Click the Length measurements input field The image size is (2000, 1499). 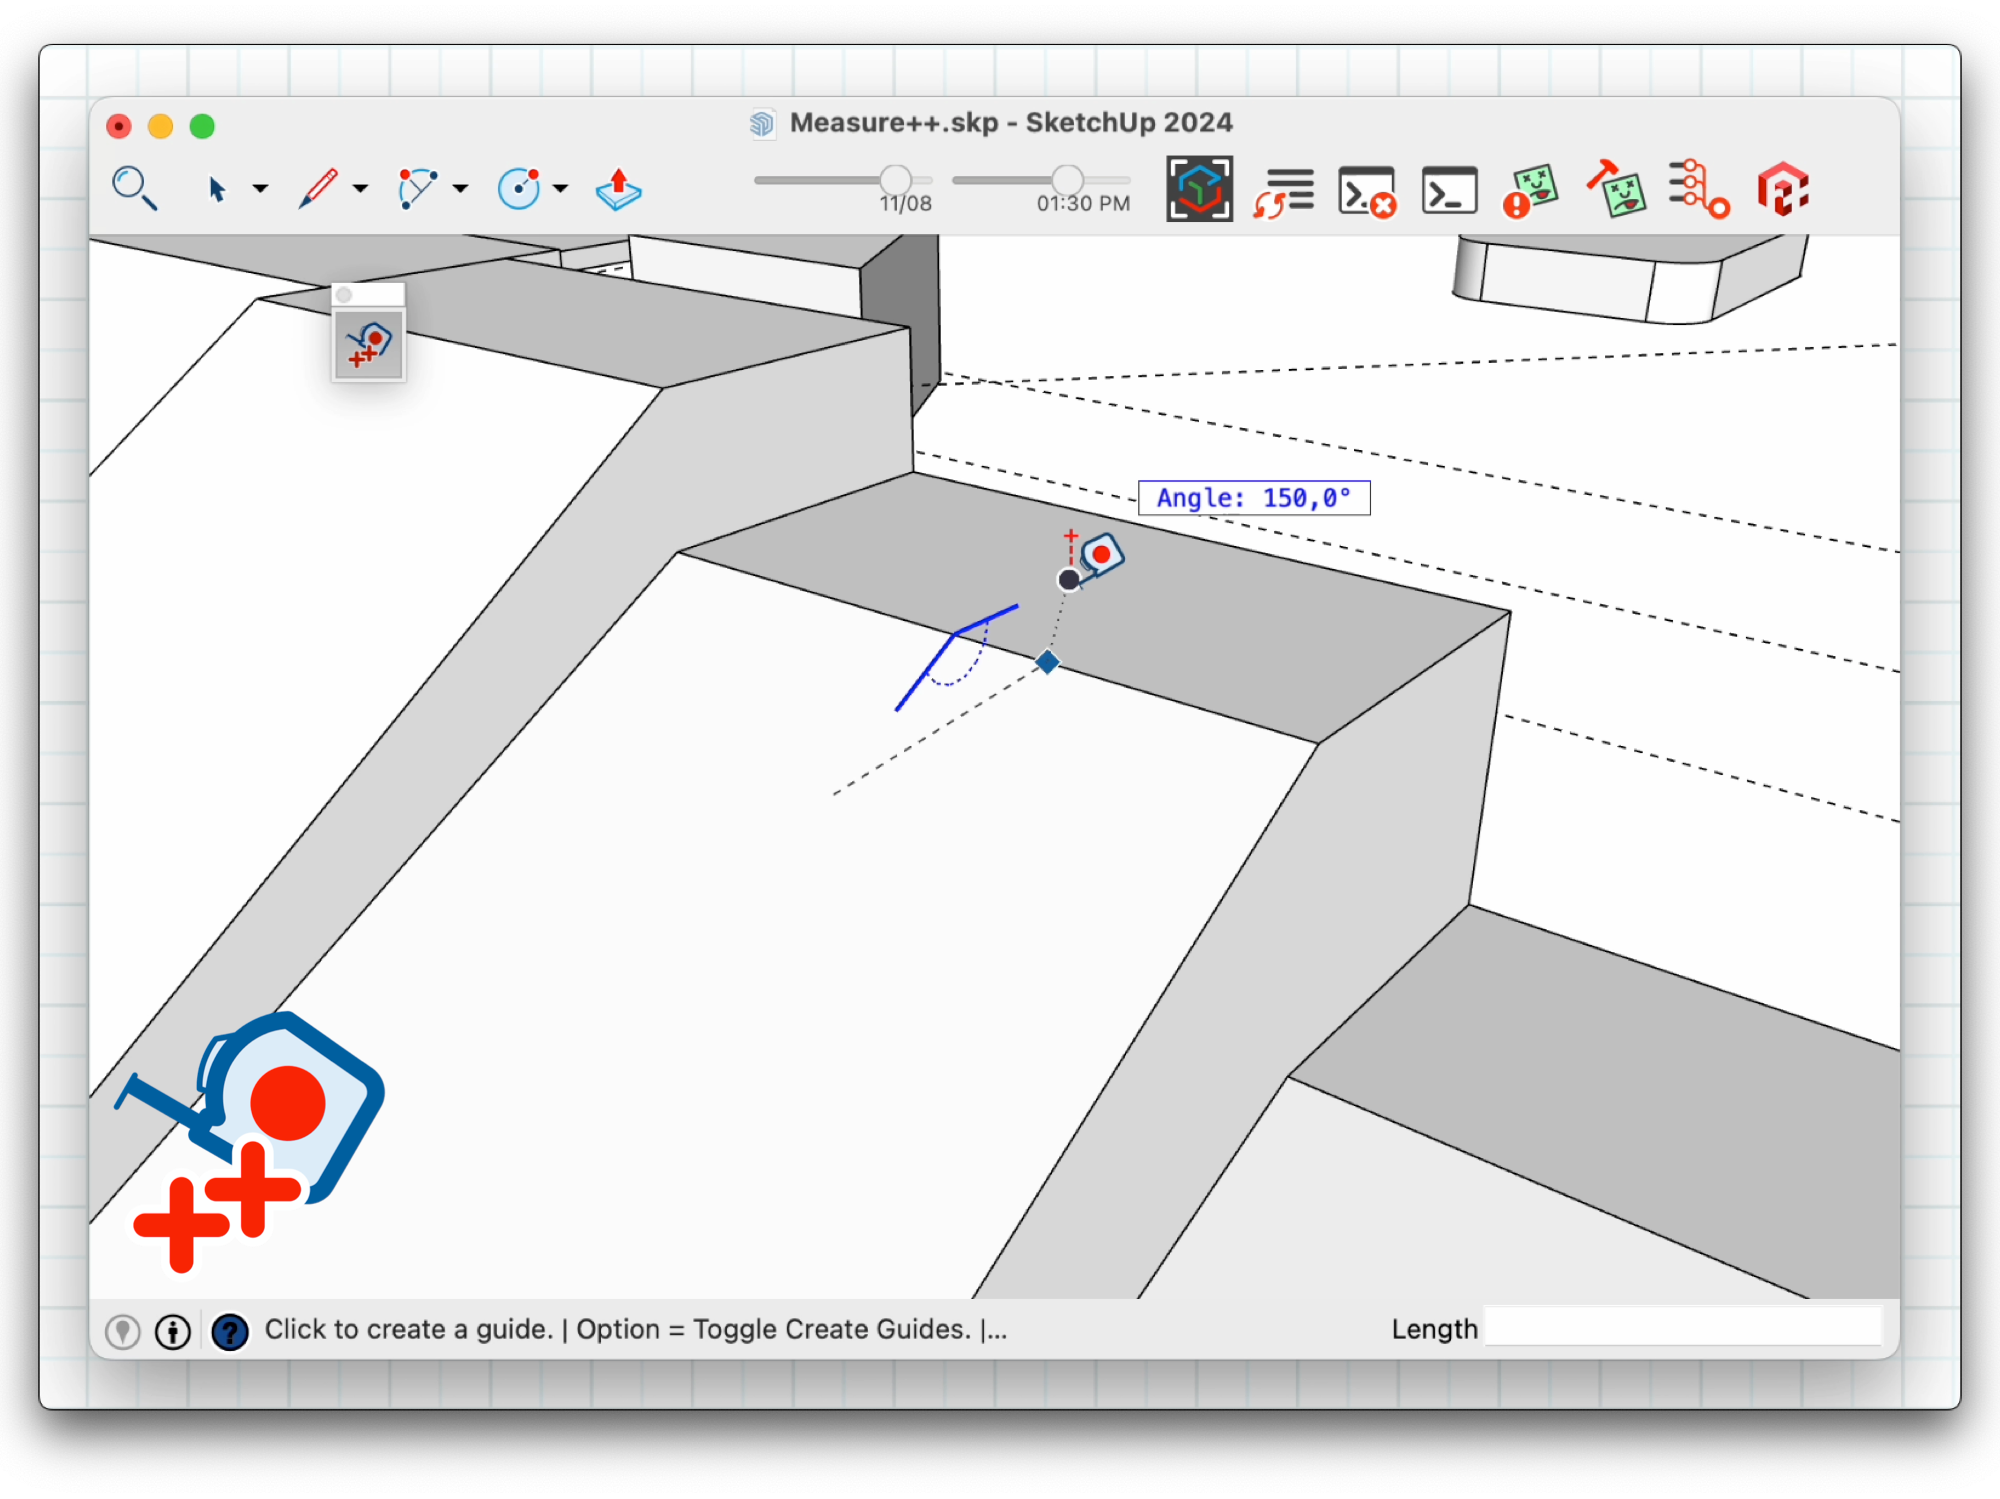click(x=1682, y=1328)
